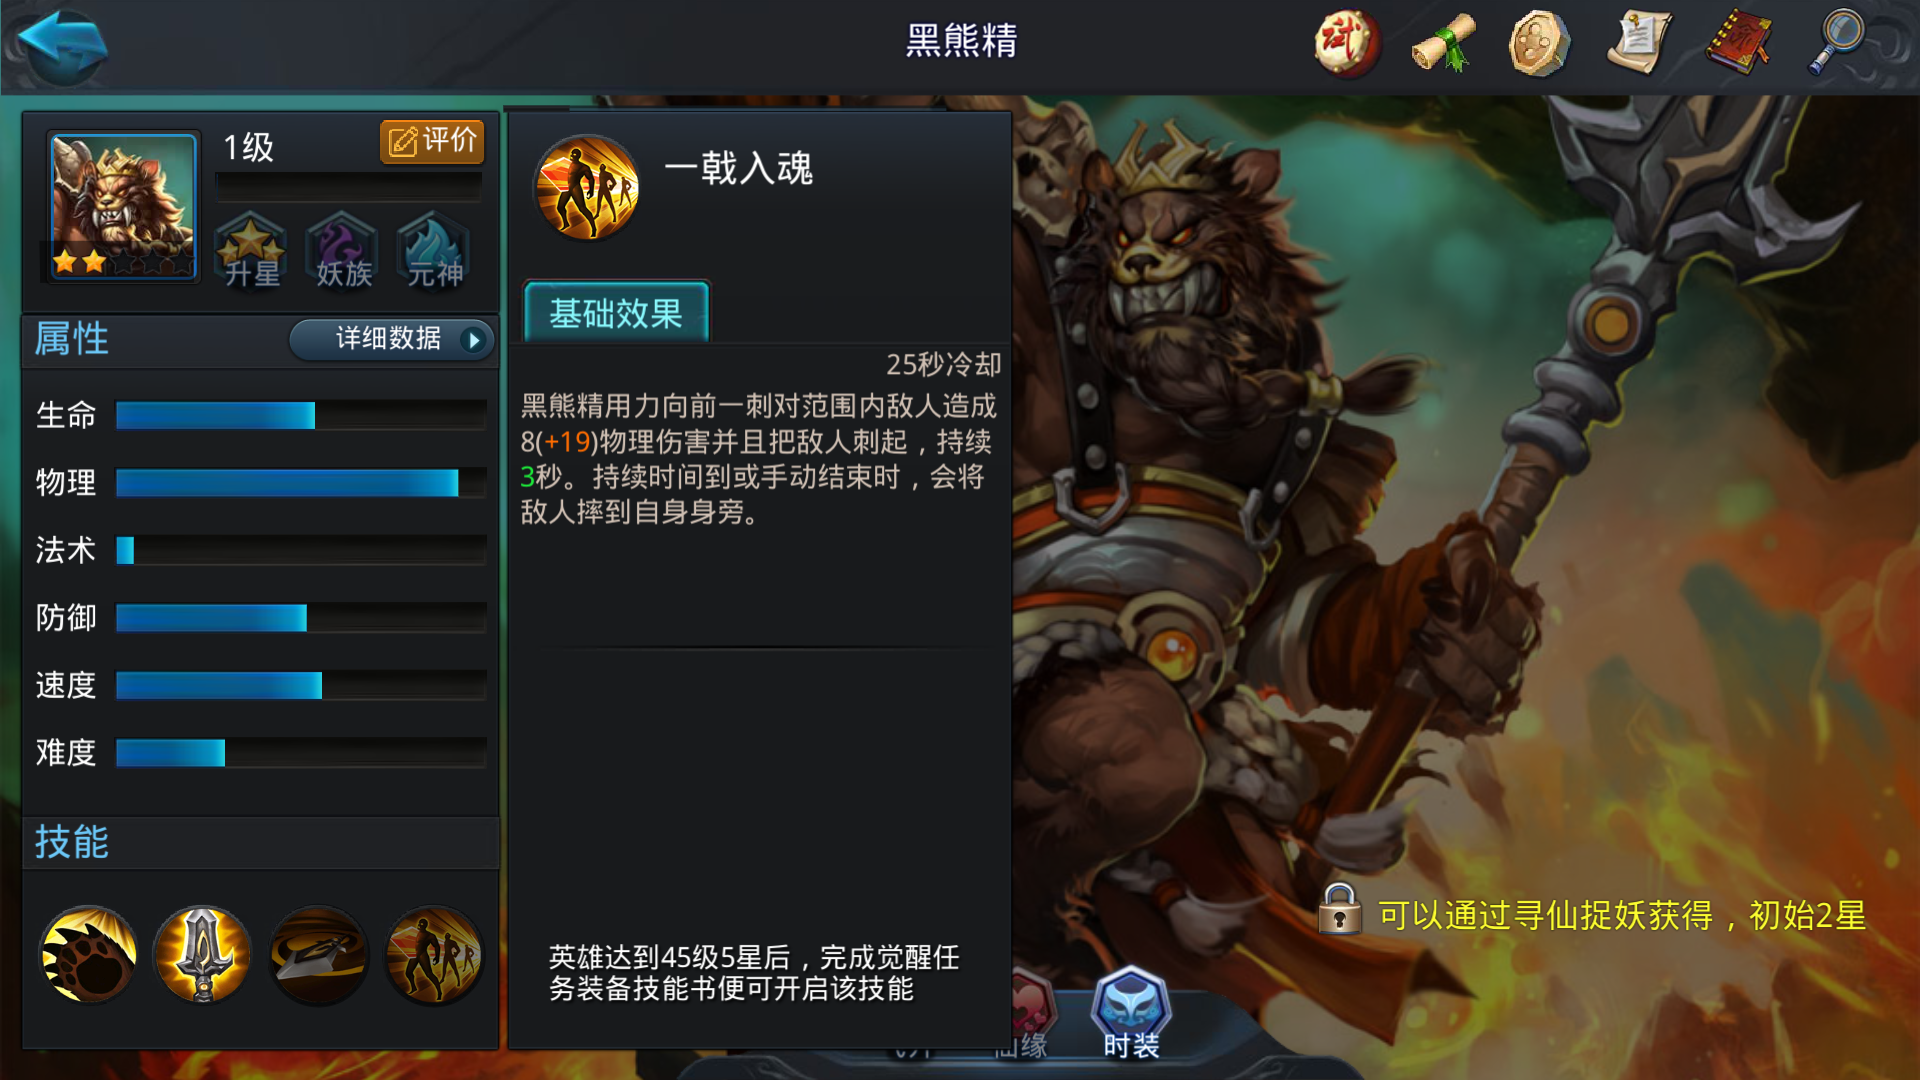Image resolution: width=1920 pixels, height=1080 pixels.
Task: Select the bear paw skill icon
Action: (88, 955)
